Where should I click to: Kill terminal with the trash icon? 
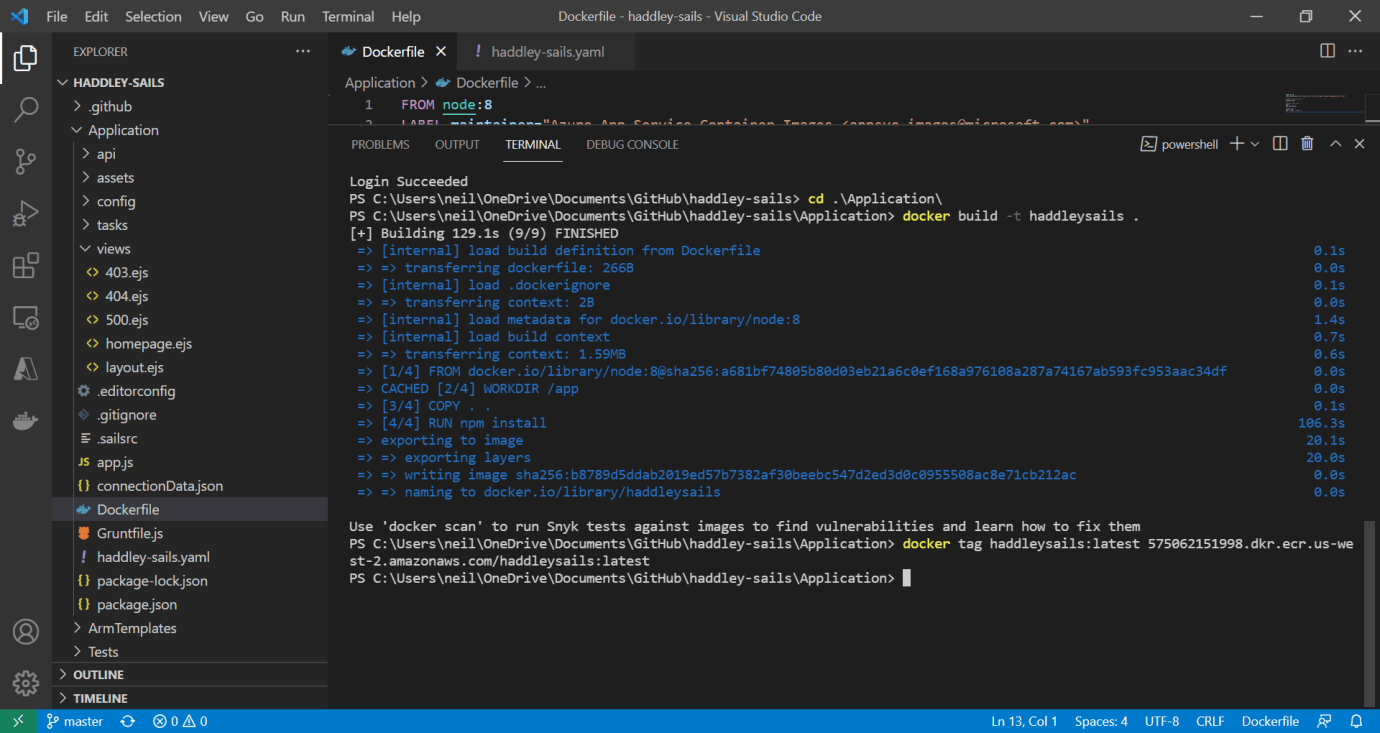click(1307, 144)
